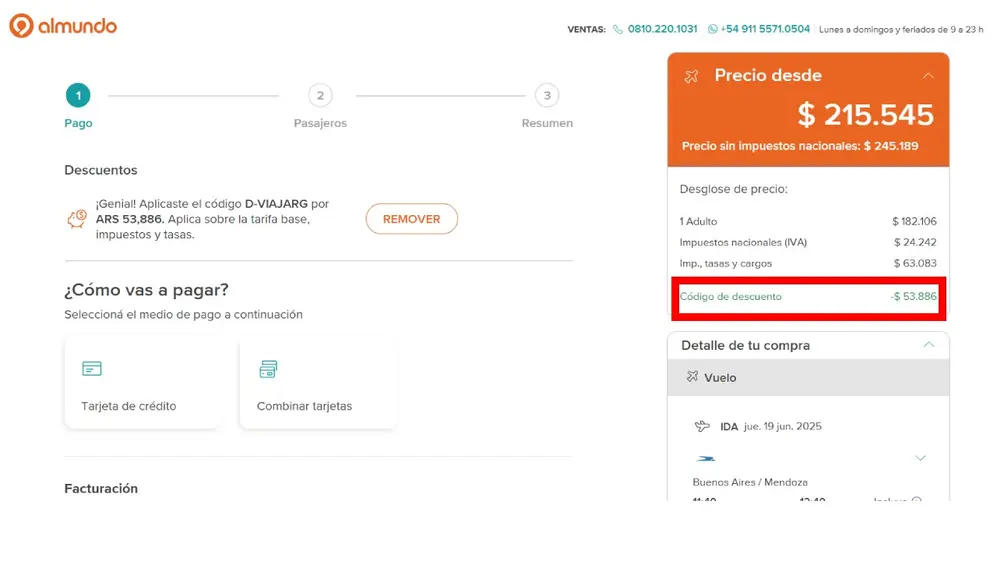
Task: Click the 1 Adulto price row
Action: click(808, 221)
